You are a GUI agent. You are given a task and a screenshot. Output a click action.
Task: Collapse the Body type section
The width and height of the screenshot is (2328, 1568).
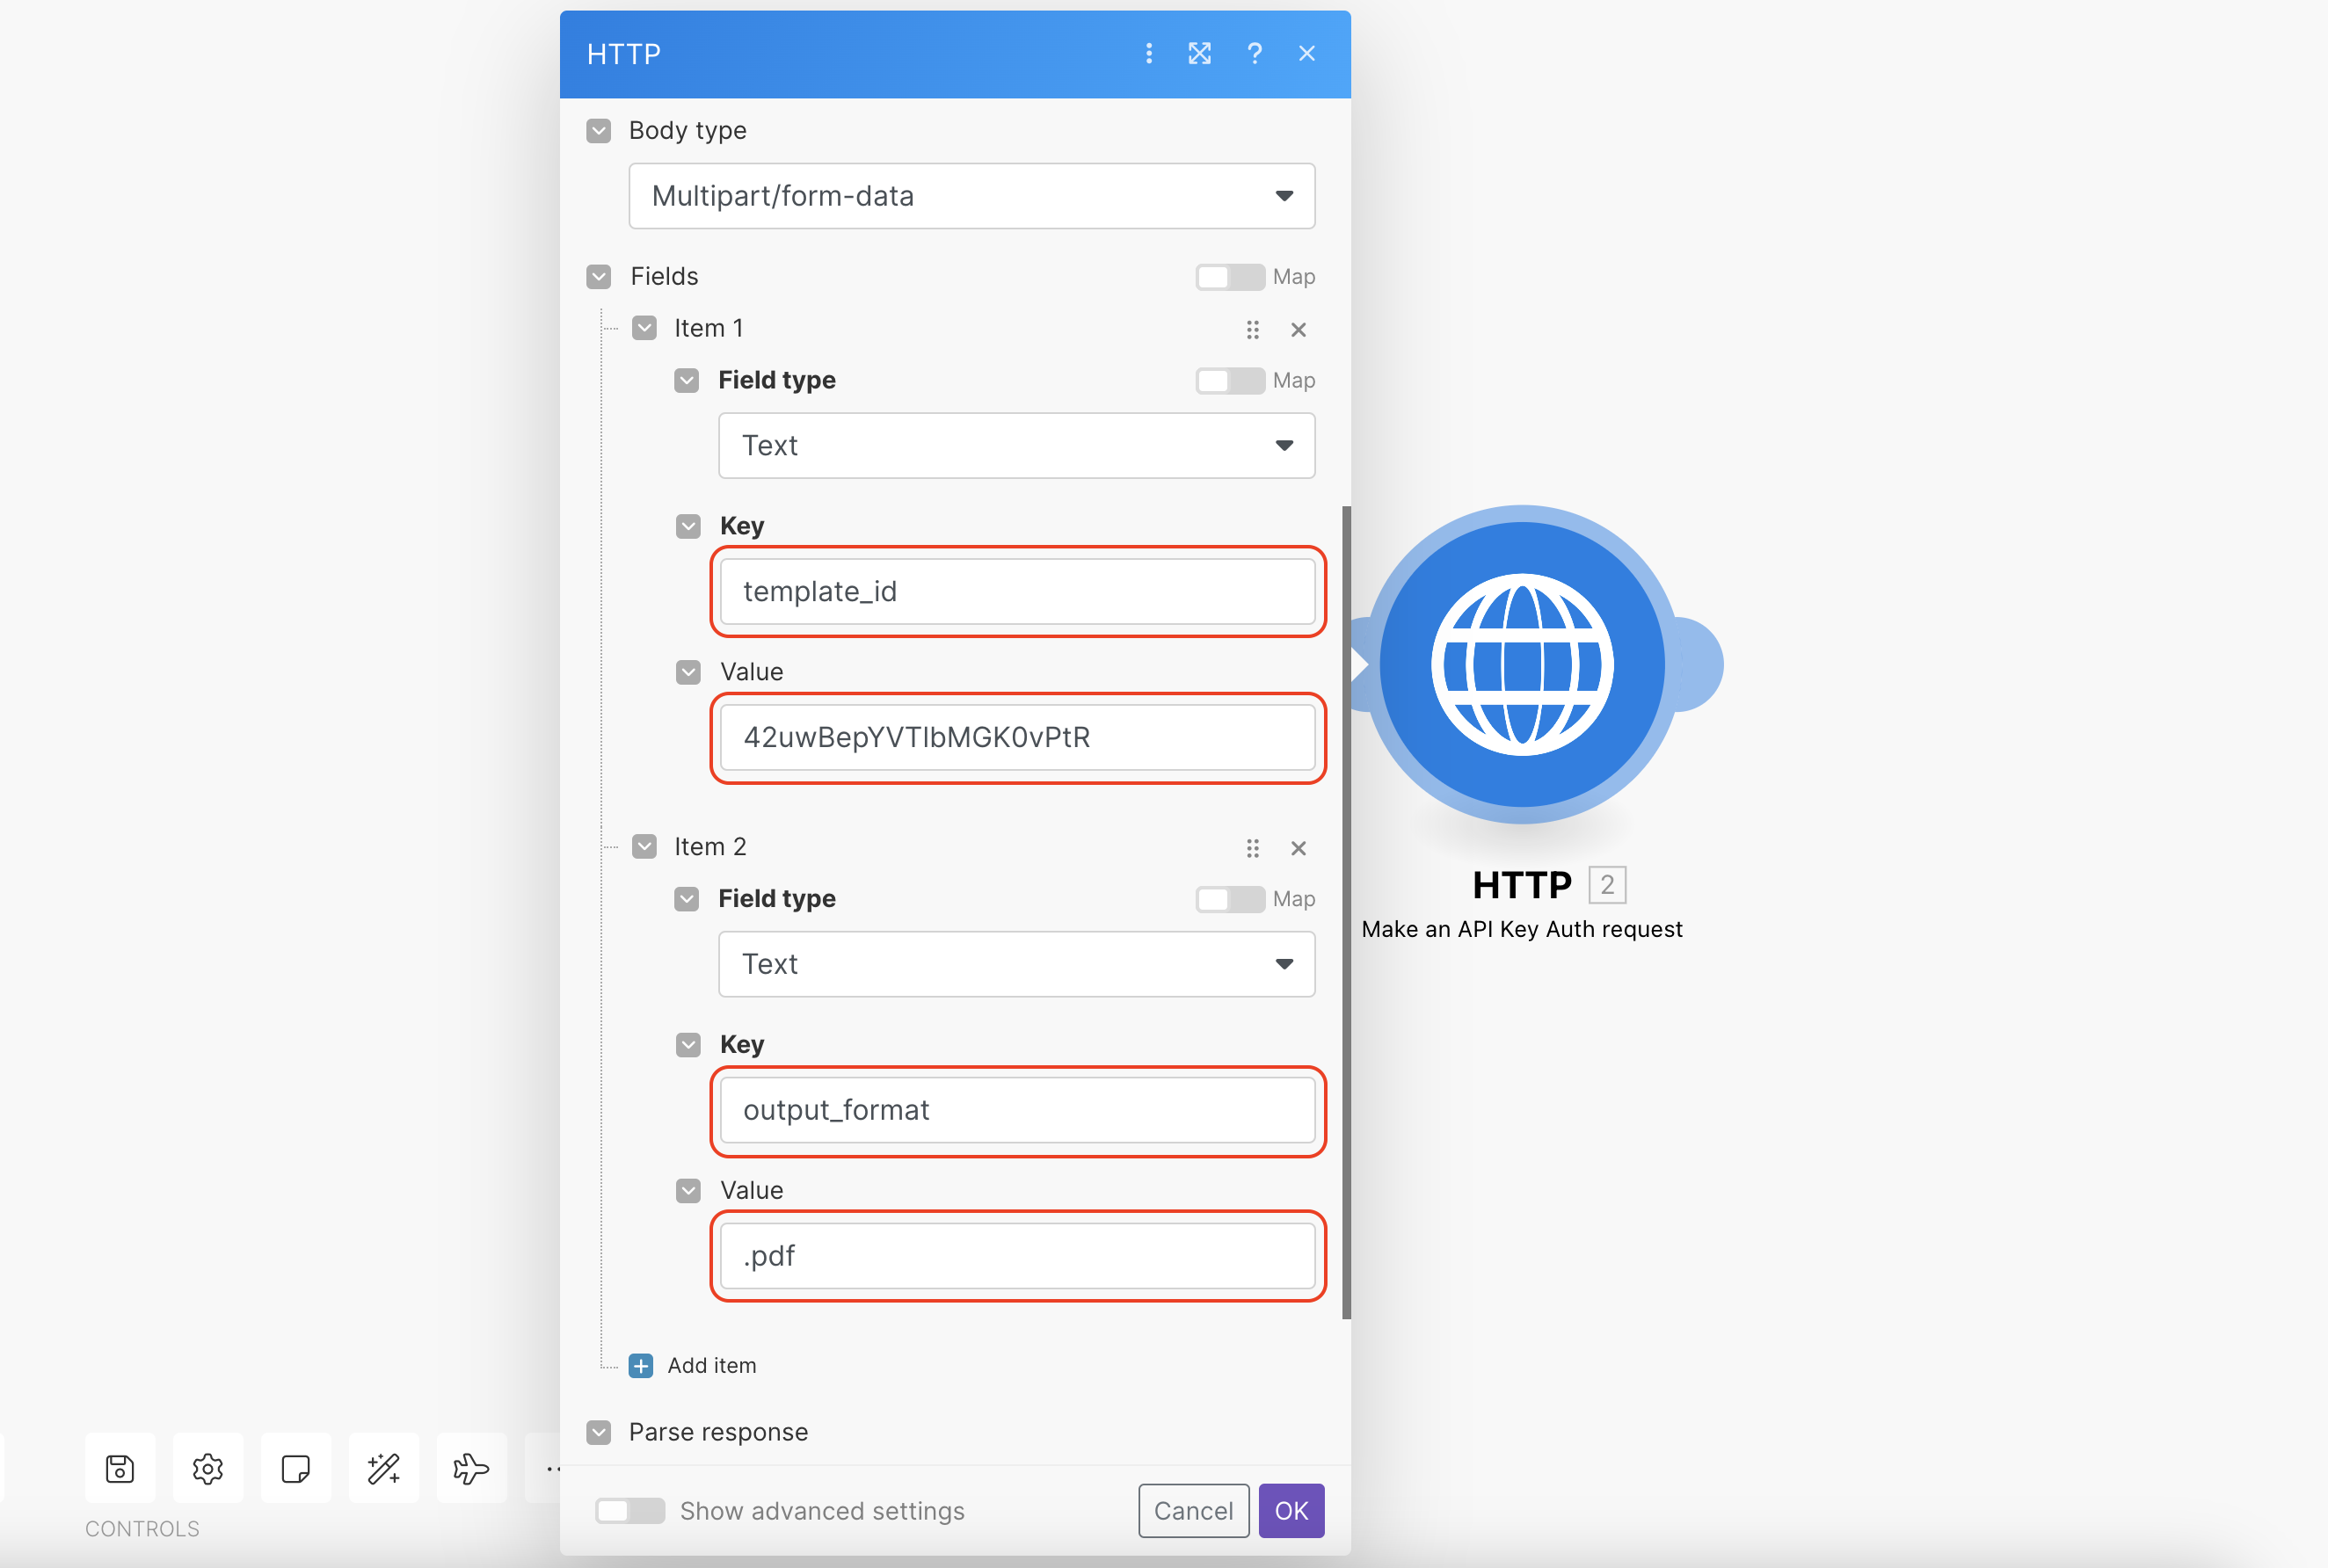click(599, 131)
